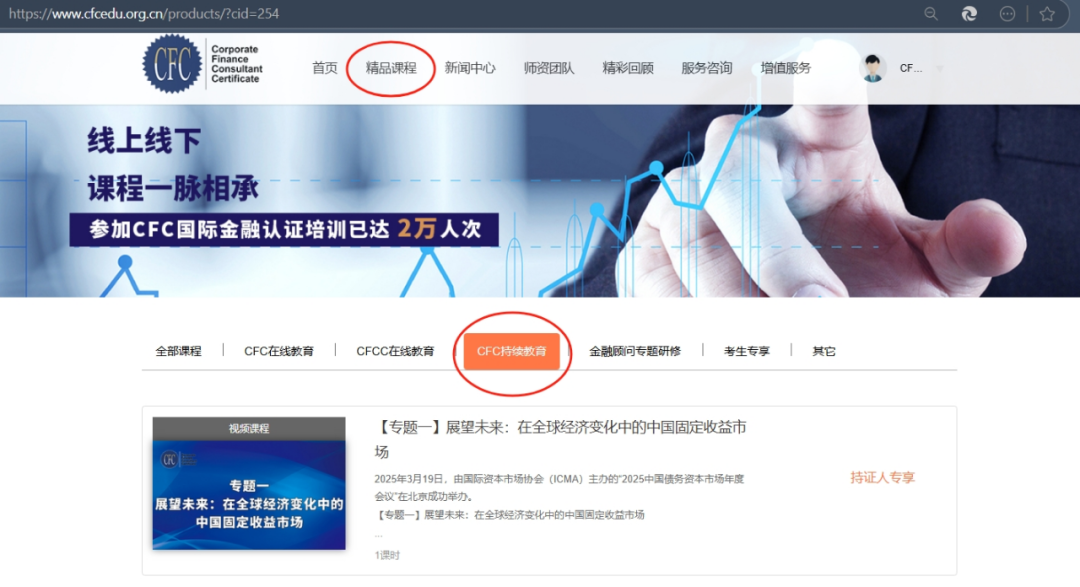
Task: Click 视频课程 label on course thumbnail
Action: click(249, 429)
